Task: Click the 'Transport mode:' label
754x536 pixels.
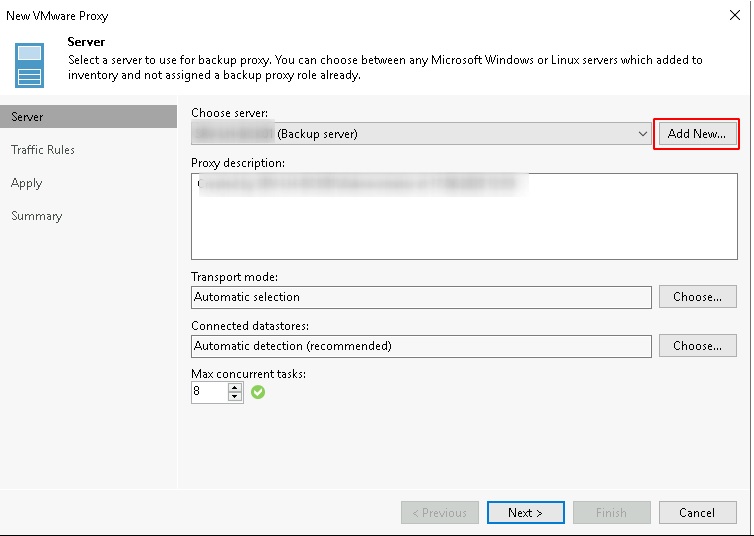Action: (234, 277)
